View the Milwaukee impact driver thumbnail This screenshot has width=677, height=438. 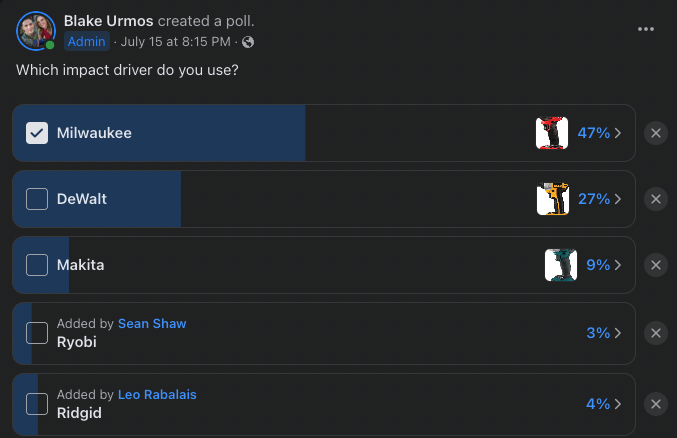[x=552, y=133]
